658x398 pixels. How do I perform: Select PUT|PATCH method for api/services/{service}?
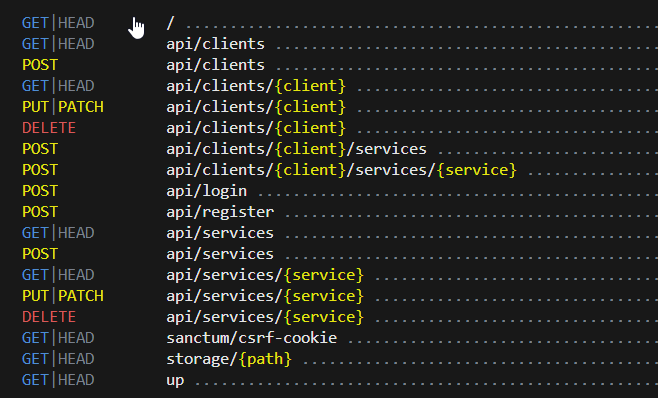(63, 296)
